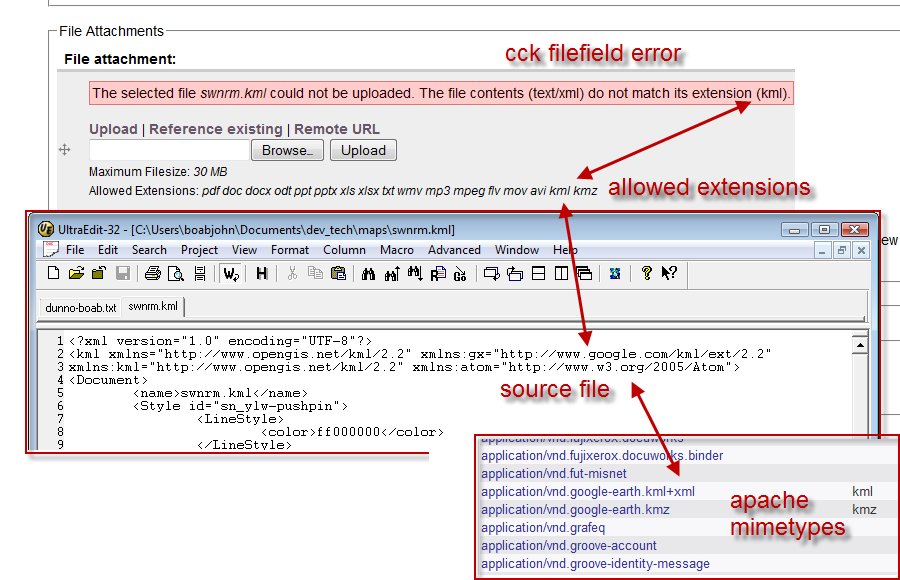Open print preview

(x=176, y=272)
